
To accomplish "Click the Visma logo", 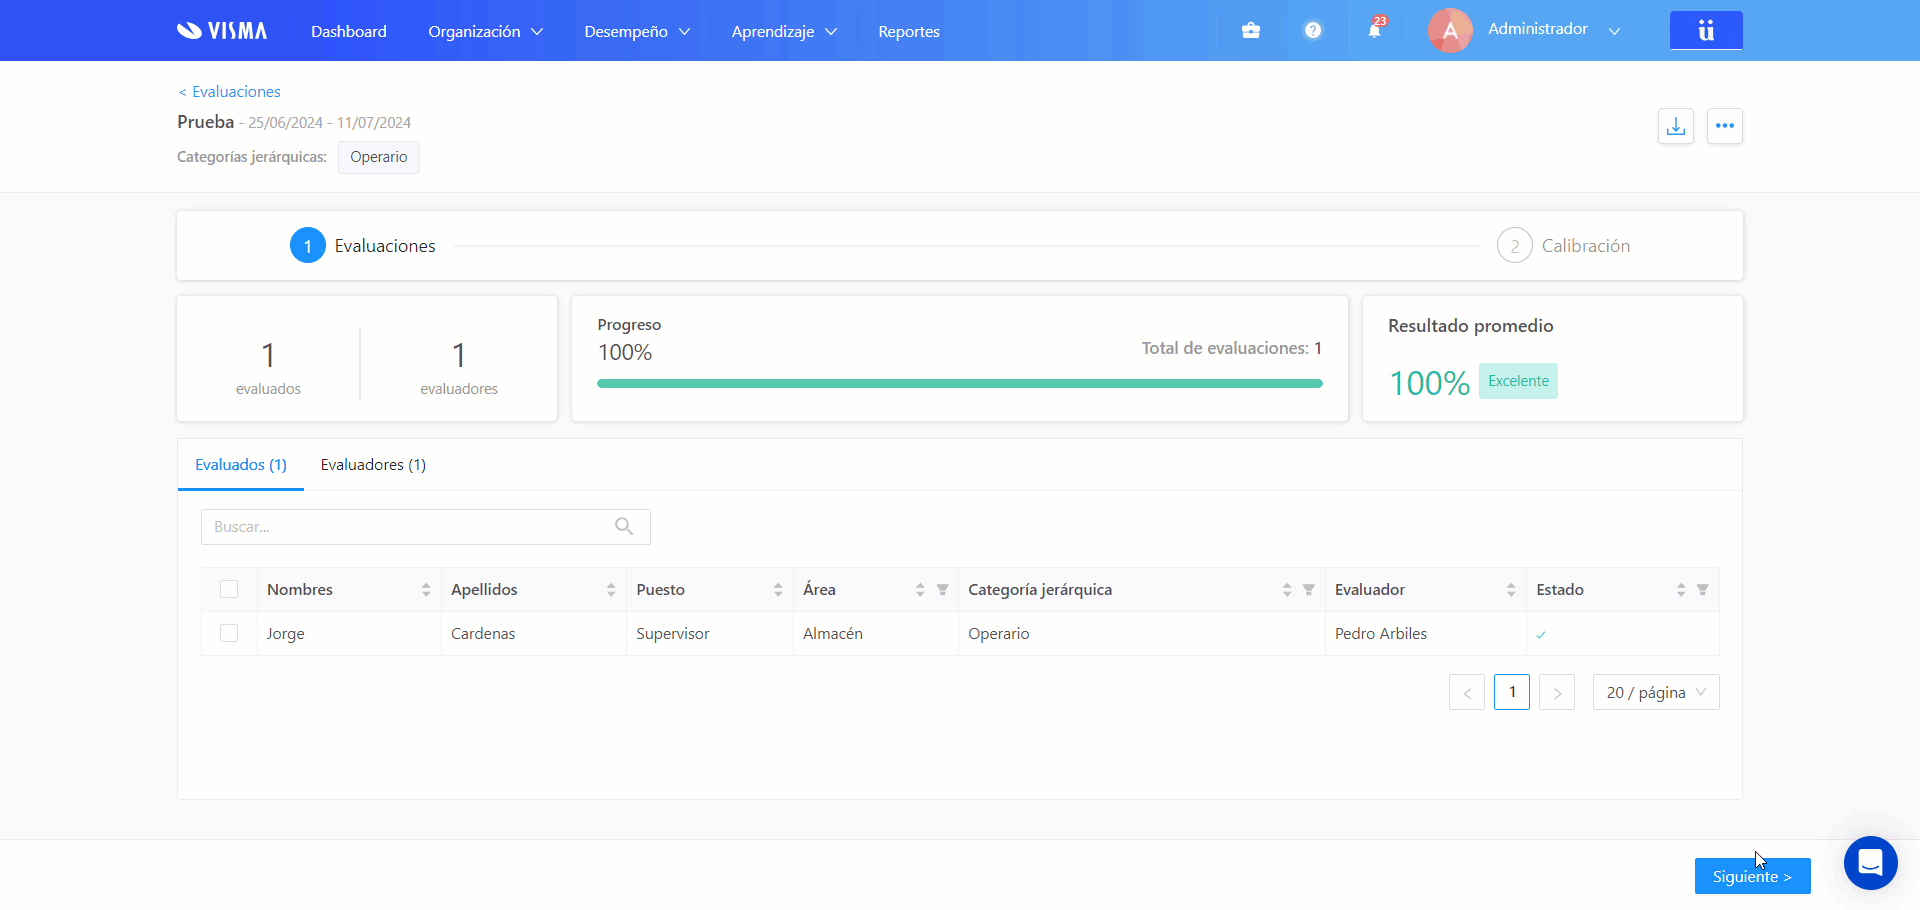I will pos(222,31).
